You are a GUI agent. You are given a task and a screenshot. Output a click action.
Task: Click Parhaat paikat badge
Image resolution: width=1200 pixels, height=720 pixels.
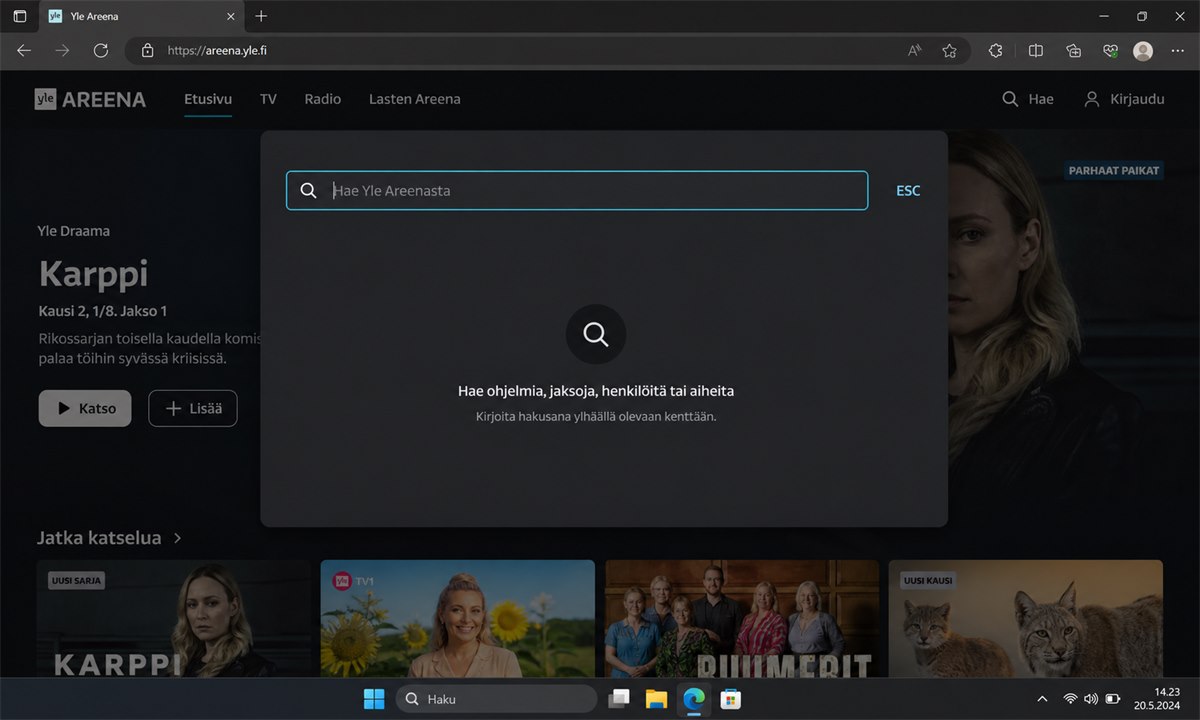(x=1114, y=170)
